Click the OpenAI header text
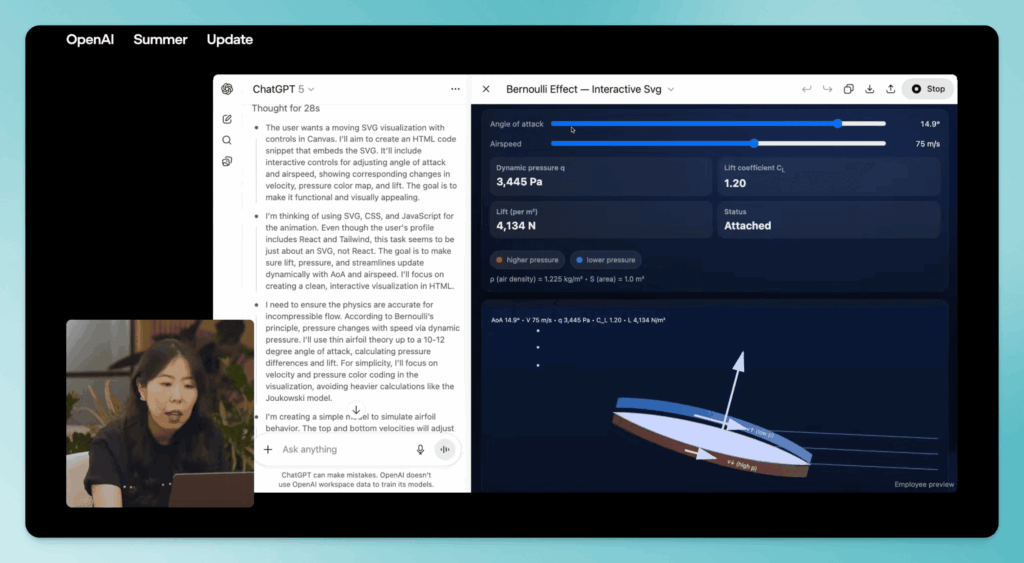 (90, 39)
